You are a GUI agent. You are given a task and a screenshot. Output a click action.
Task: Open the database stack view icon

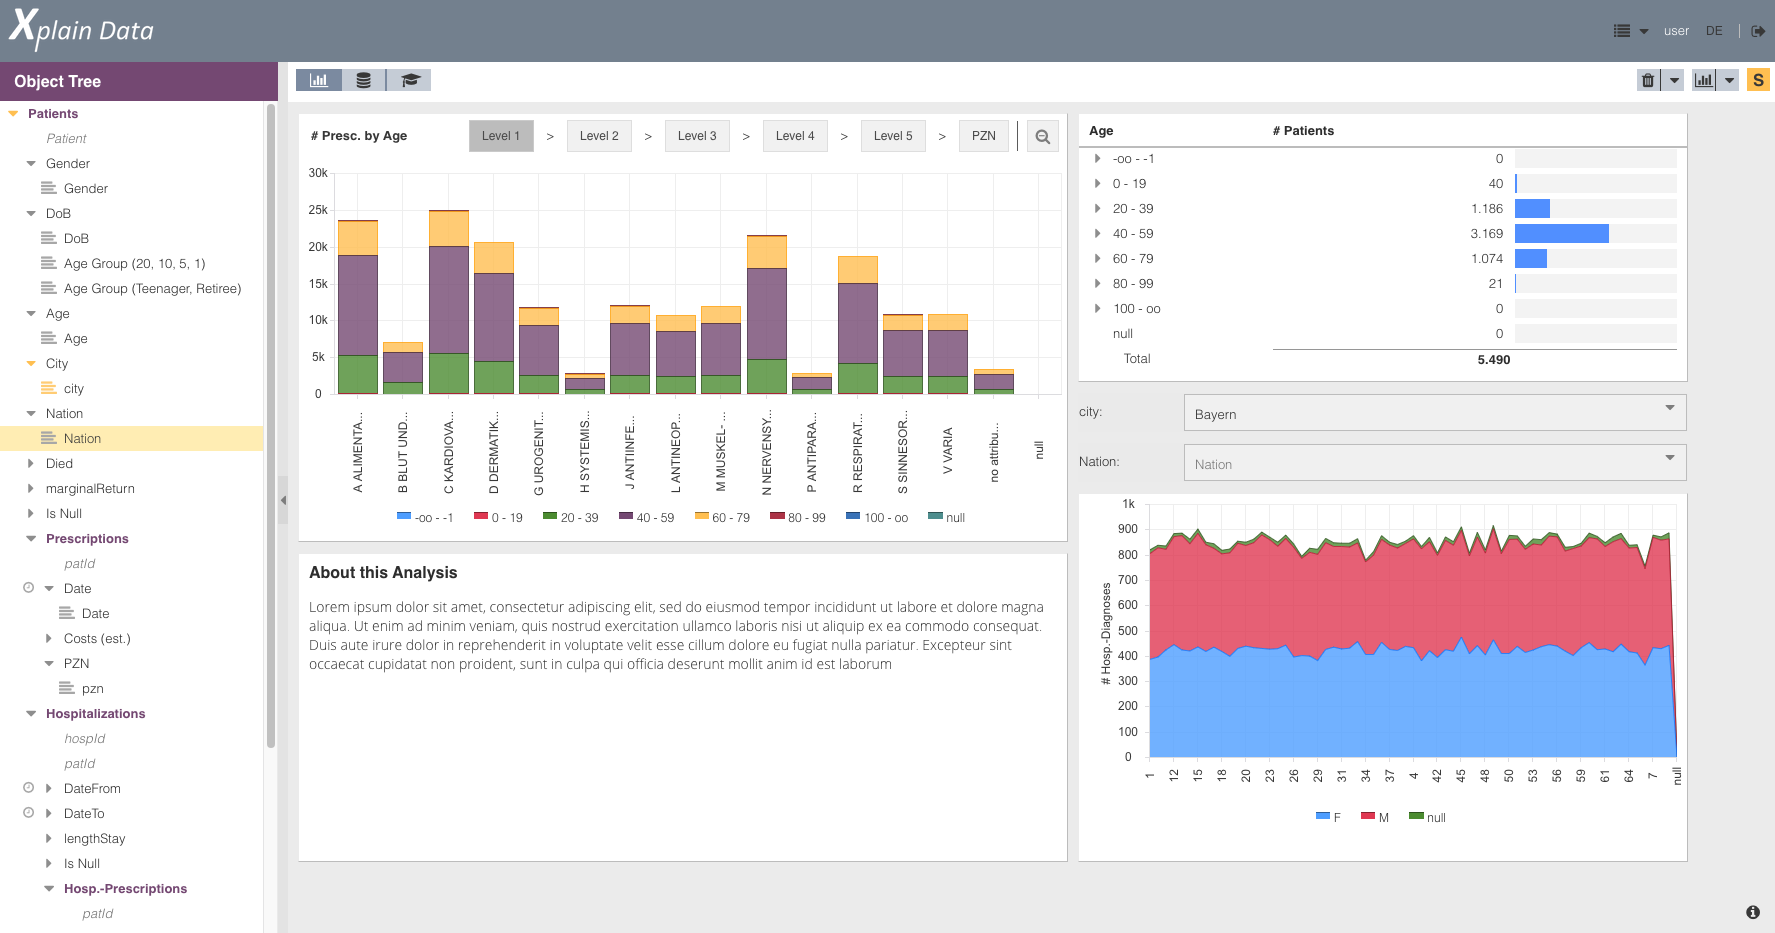(364, 80)
